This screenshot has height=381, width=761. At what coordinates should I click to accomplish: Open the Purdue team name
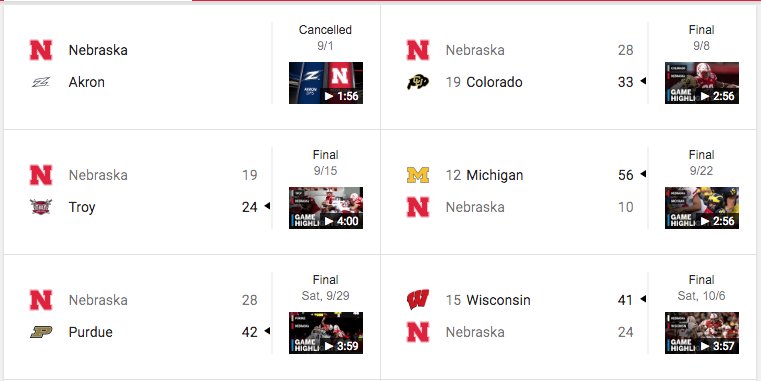coord(91,332)
